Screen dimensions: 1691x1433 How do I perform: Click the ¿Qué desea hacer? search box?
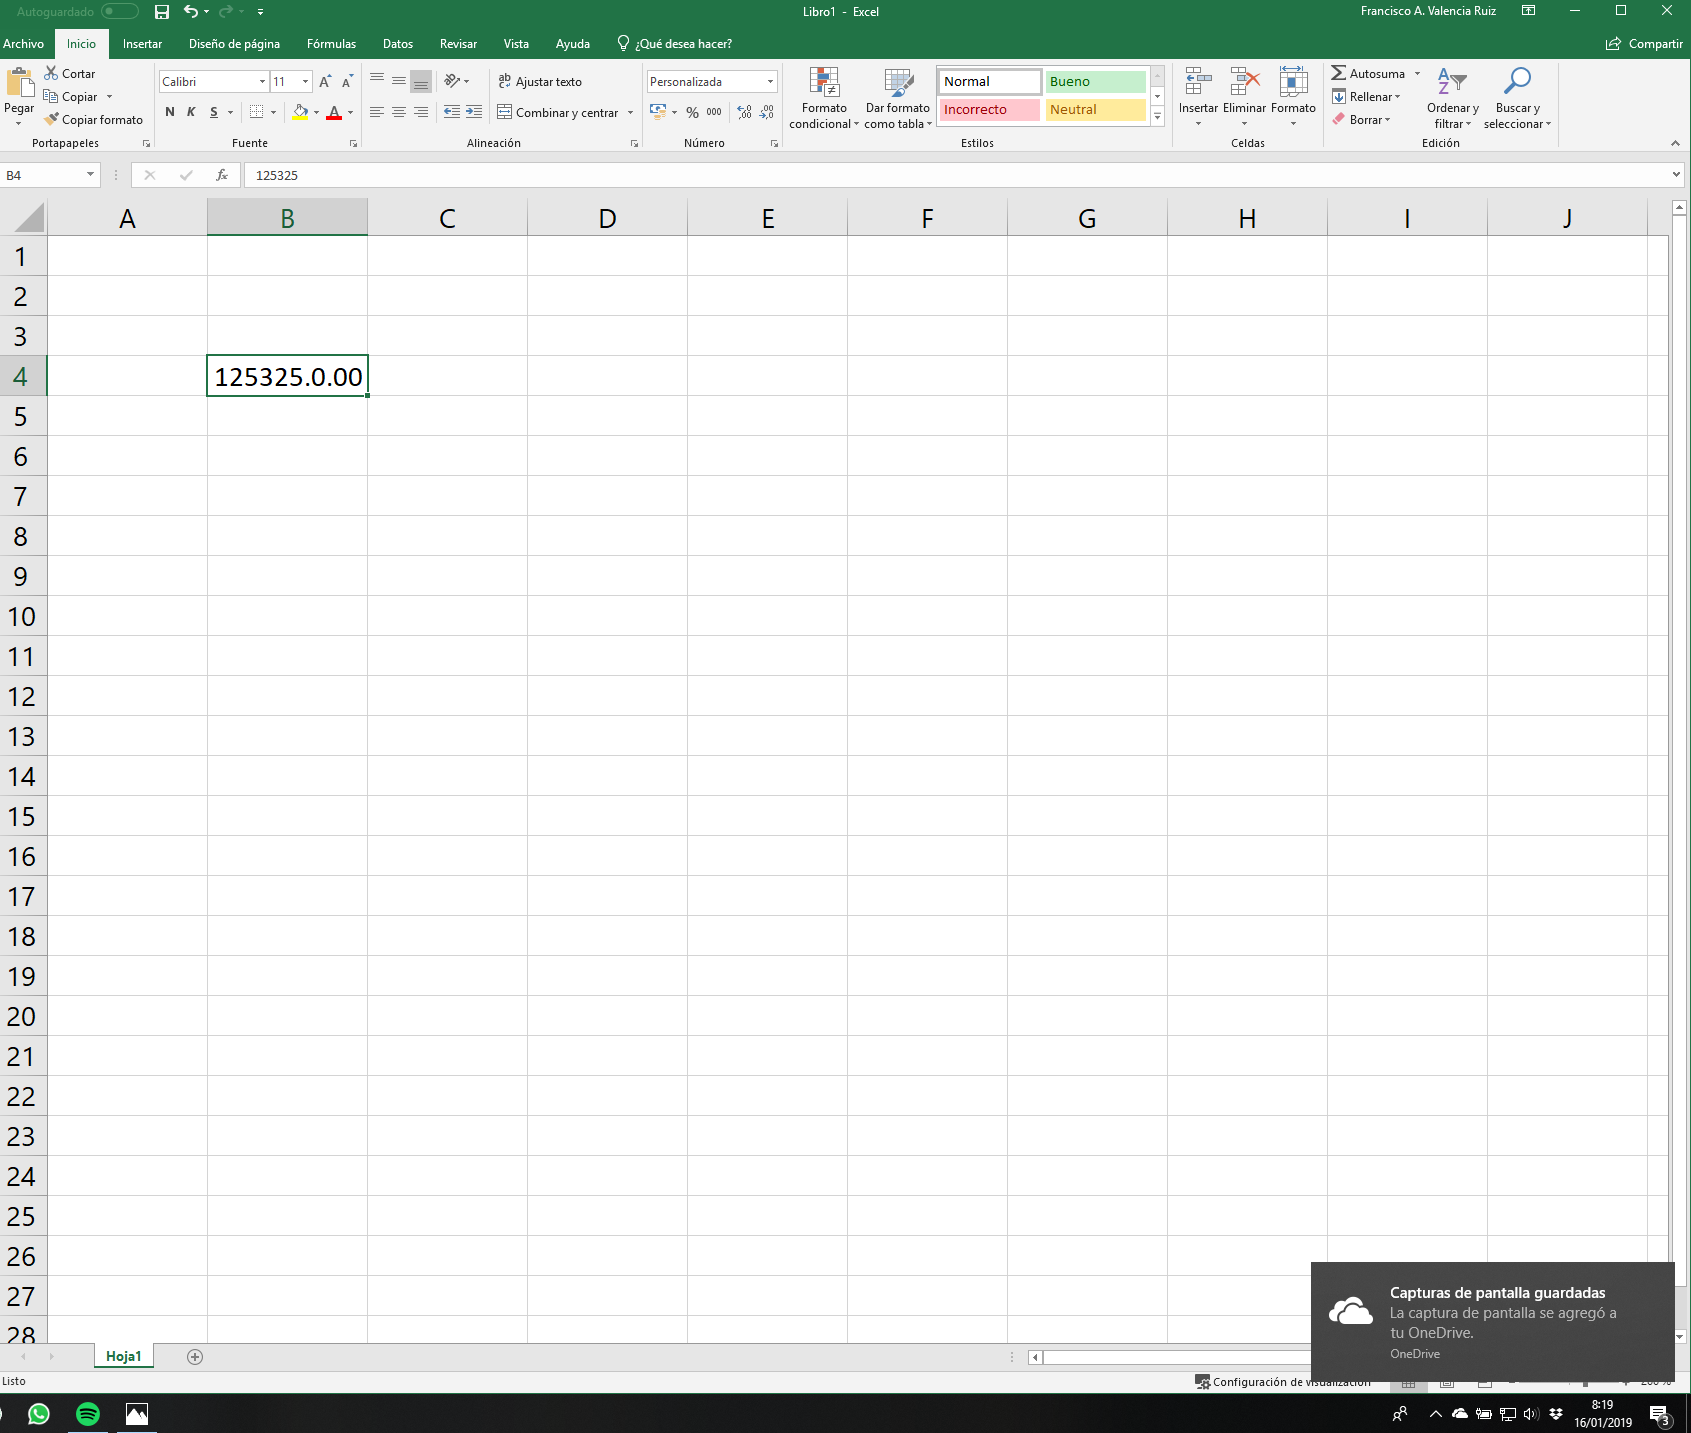pyautogui.click(x=675, y=44)
